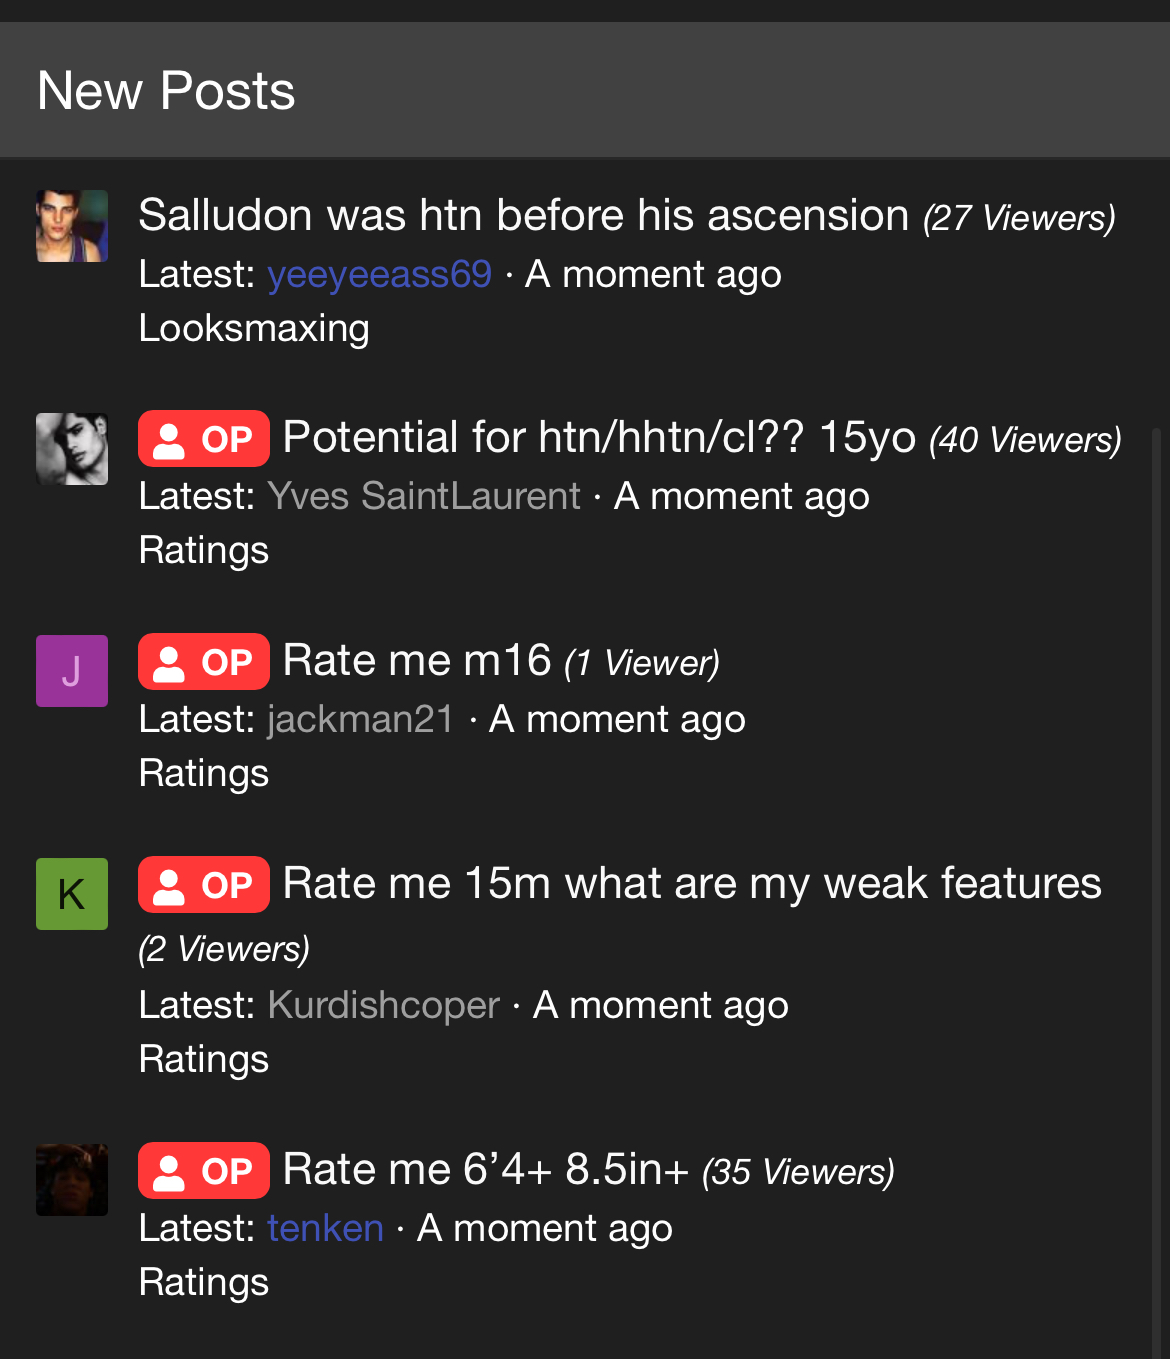Image resolution: width=1170 pixels, height=1359 pixels.
Task: Visit the jackman21 user profile
Action: [x=360, y=720]
